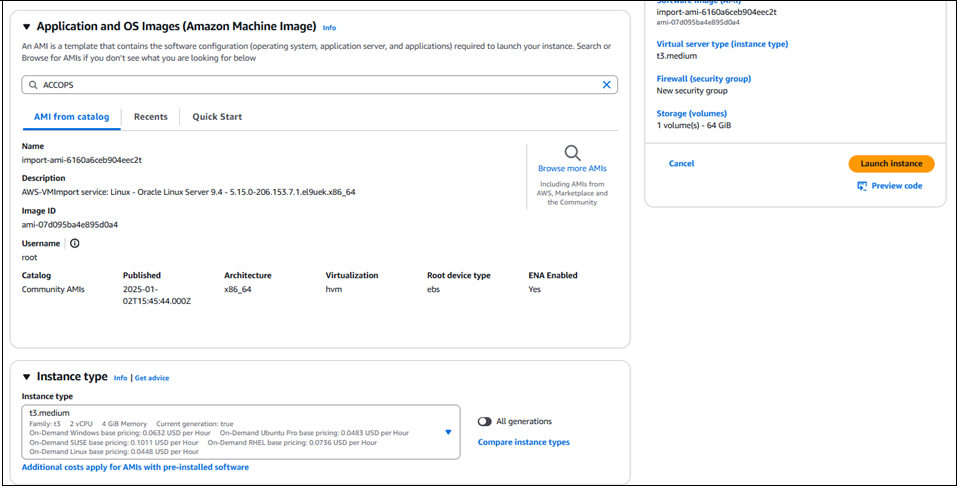Image resolution: width=957 pixels, height=488 pixels.
Task: Switch to the Quick Start tab
Action: click(217, 117)
